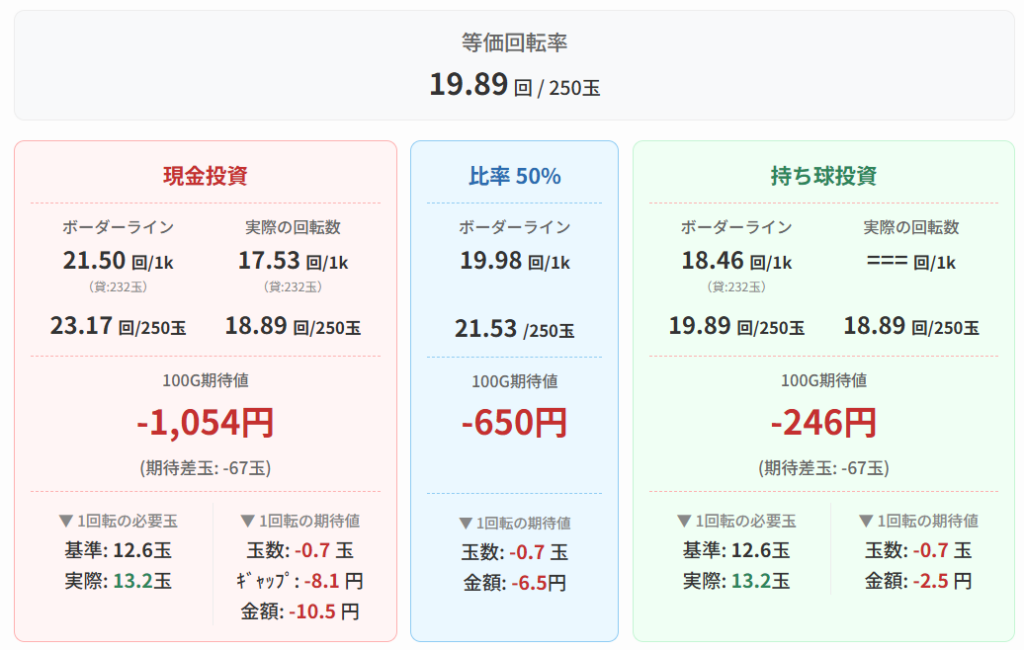Select the 19.89 回 / 250玉 top value

click(x=514, y=86)
